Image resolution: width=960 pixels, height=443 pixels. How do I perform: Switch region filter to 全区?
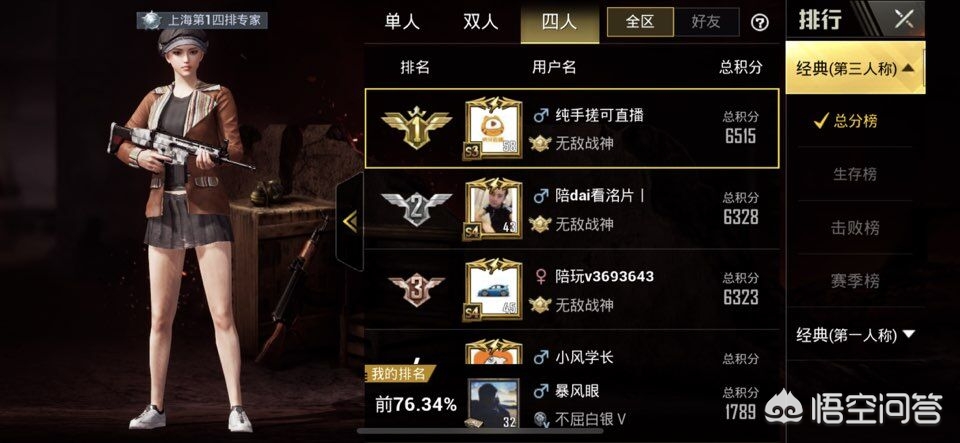[640, 22]
